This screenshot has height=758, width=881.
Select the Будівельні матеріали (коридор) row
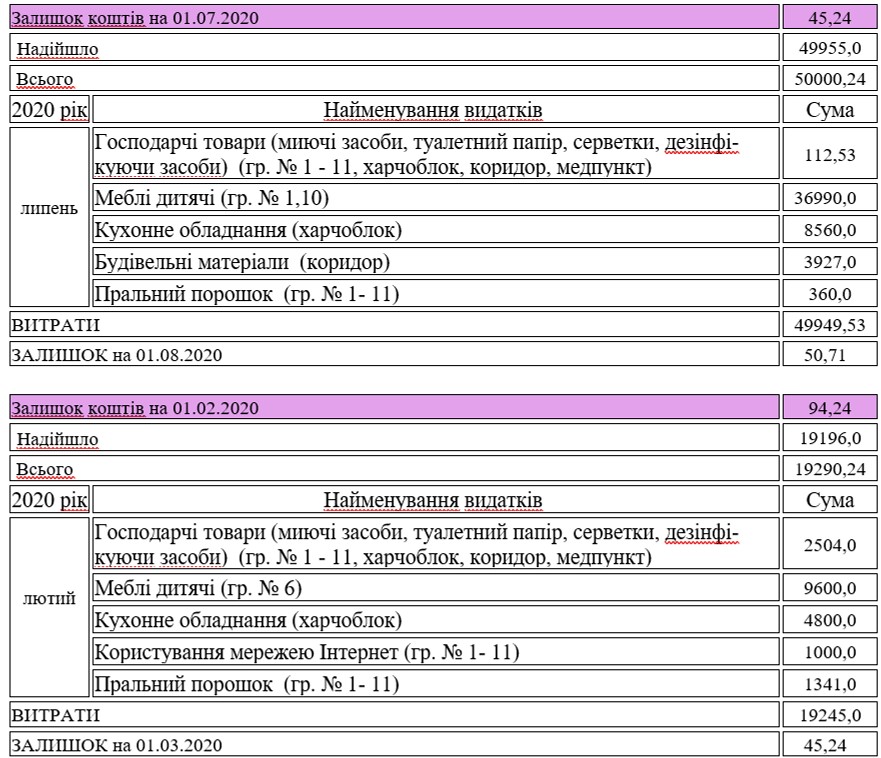coord(434,262)
